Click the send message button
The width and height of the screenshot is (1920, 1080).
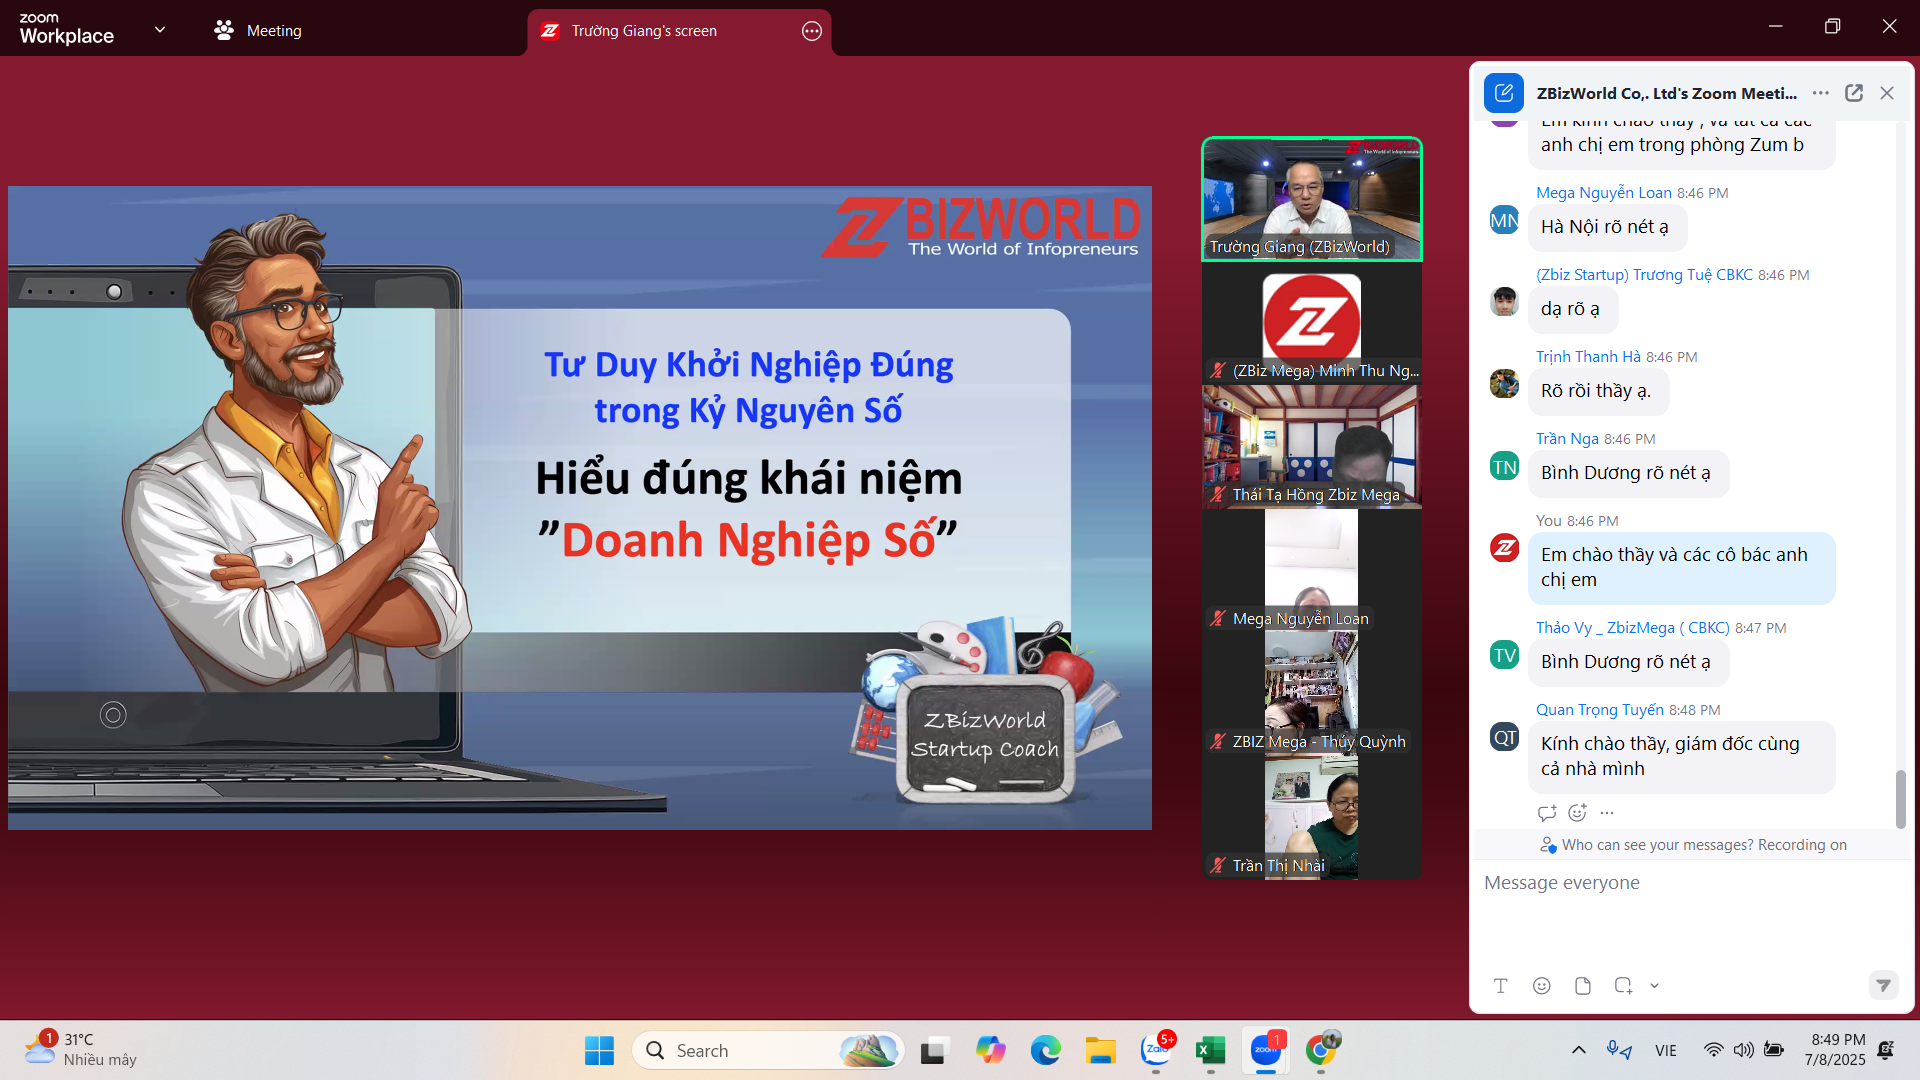tap(1883, 986)
